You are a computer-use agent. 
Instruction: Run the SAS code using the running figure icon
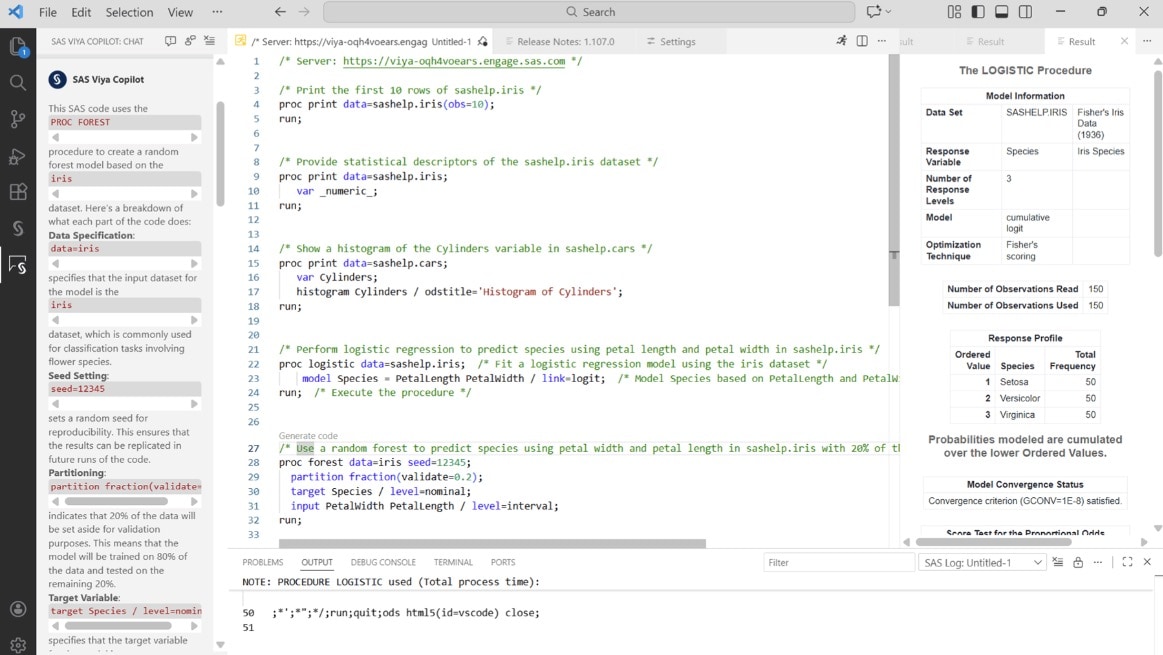(840, 41)
